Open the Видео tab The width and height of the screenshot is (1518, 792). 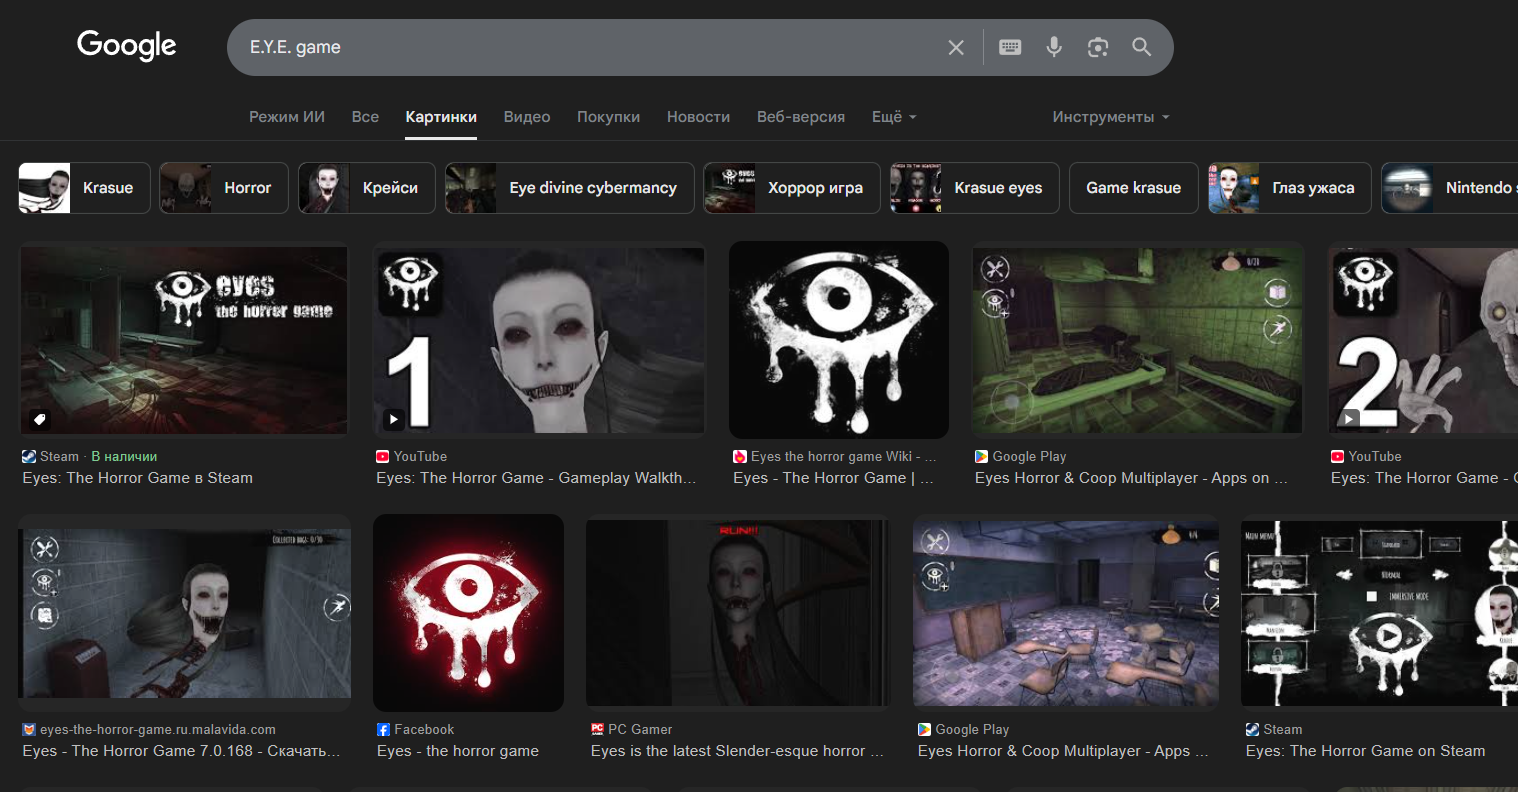pyautogui.click(x=527, y=117)
